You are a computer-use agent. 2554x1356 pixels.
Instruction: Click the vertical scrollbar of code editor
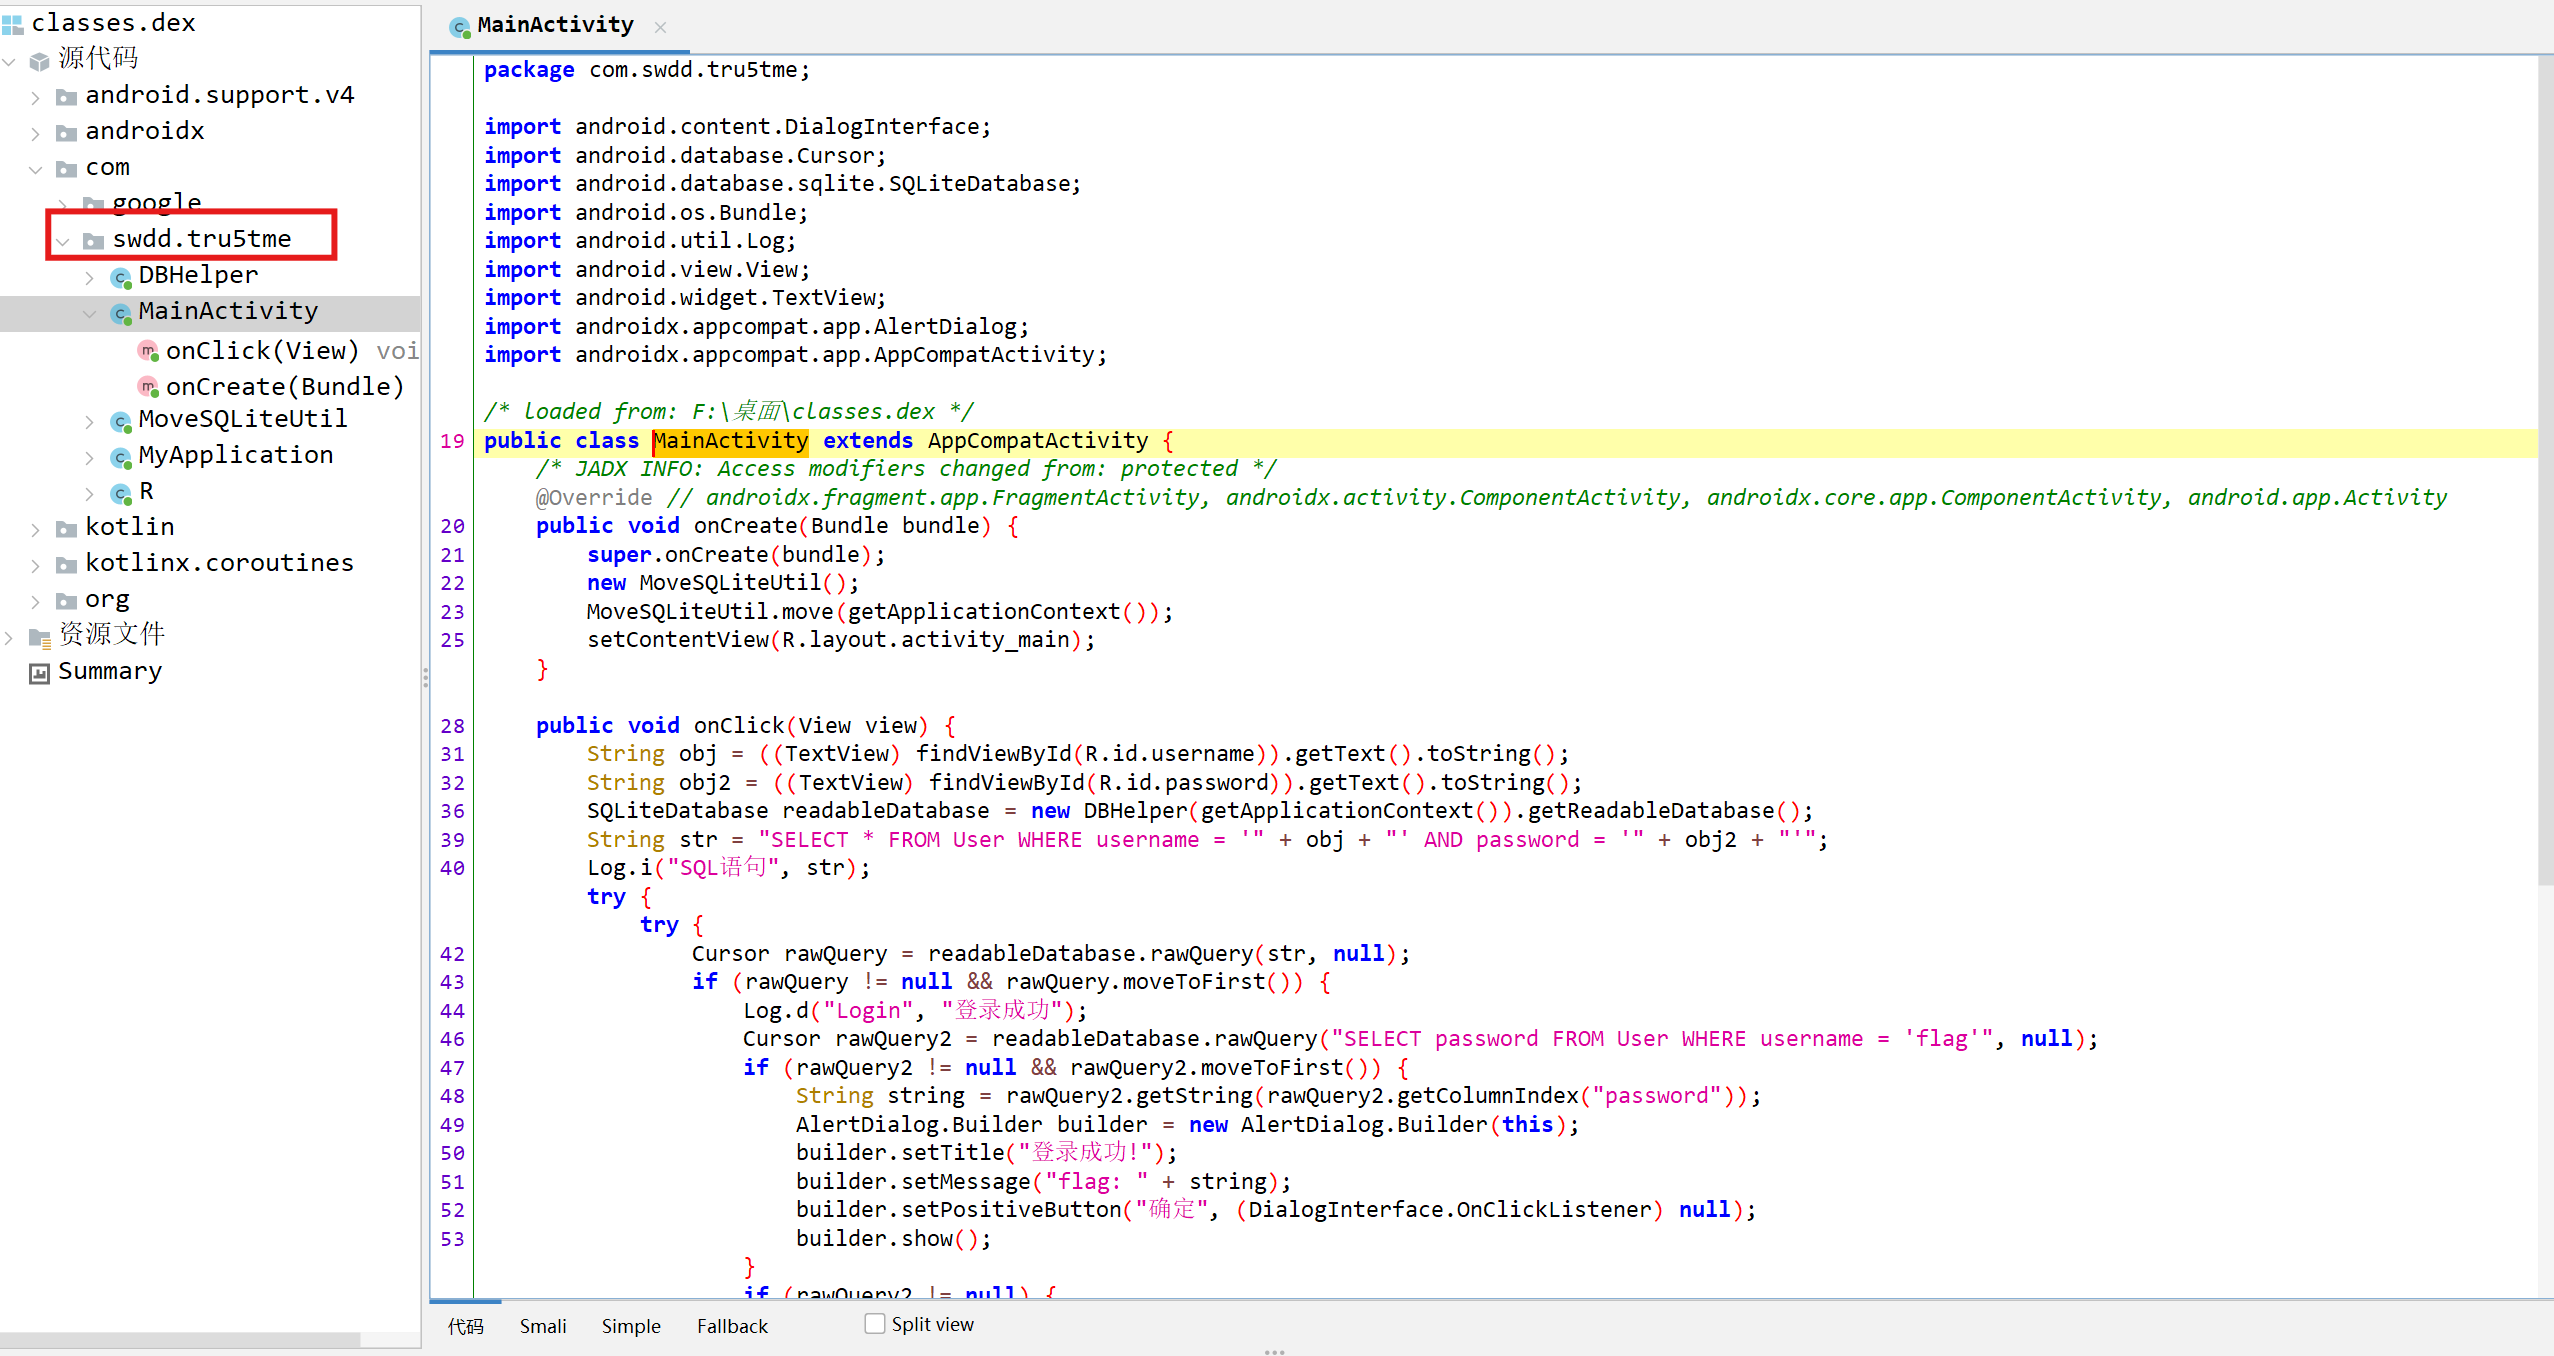point(2545,470)
